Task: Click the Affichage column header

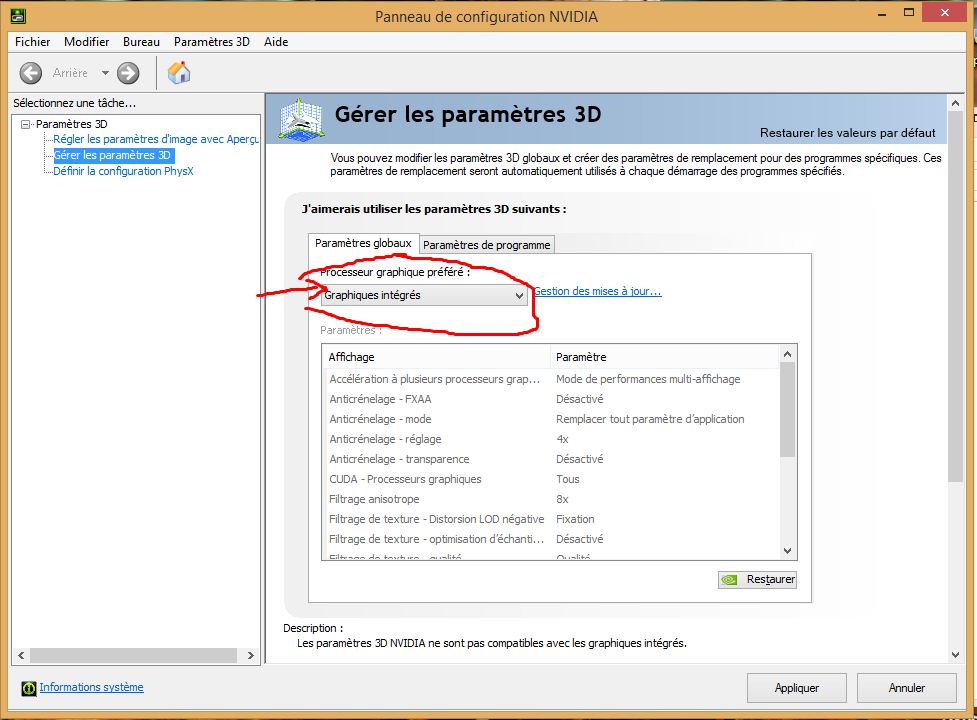Action: (x=436, y=357)
